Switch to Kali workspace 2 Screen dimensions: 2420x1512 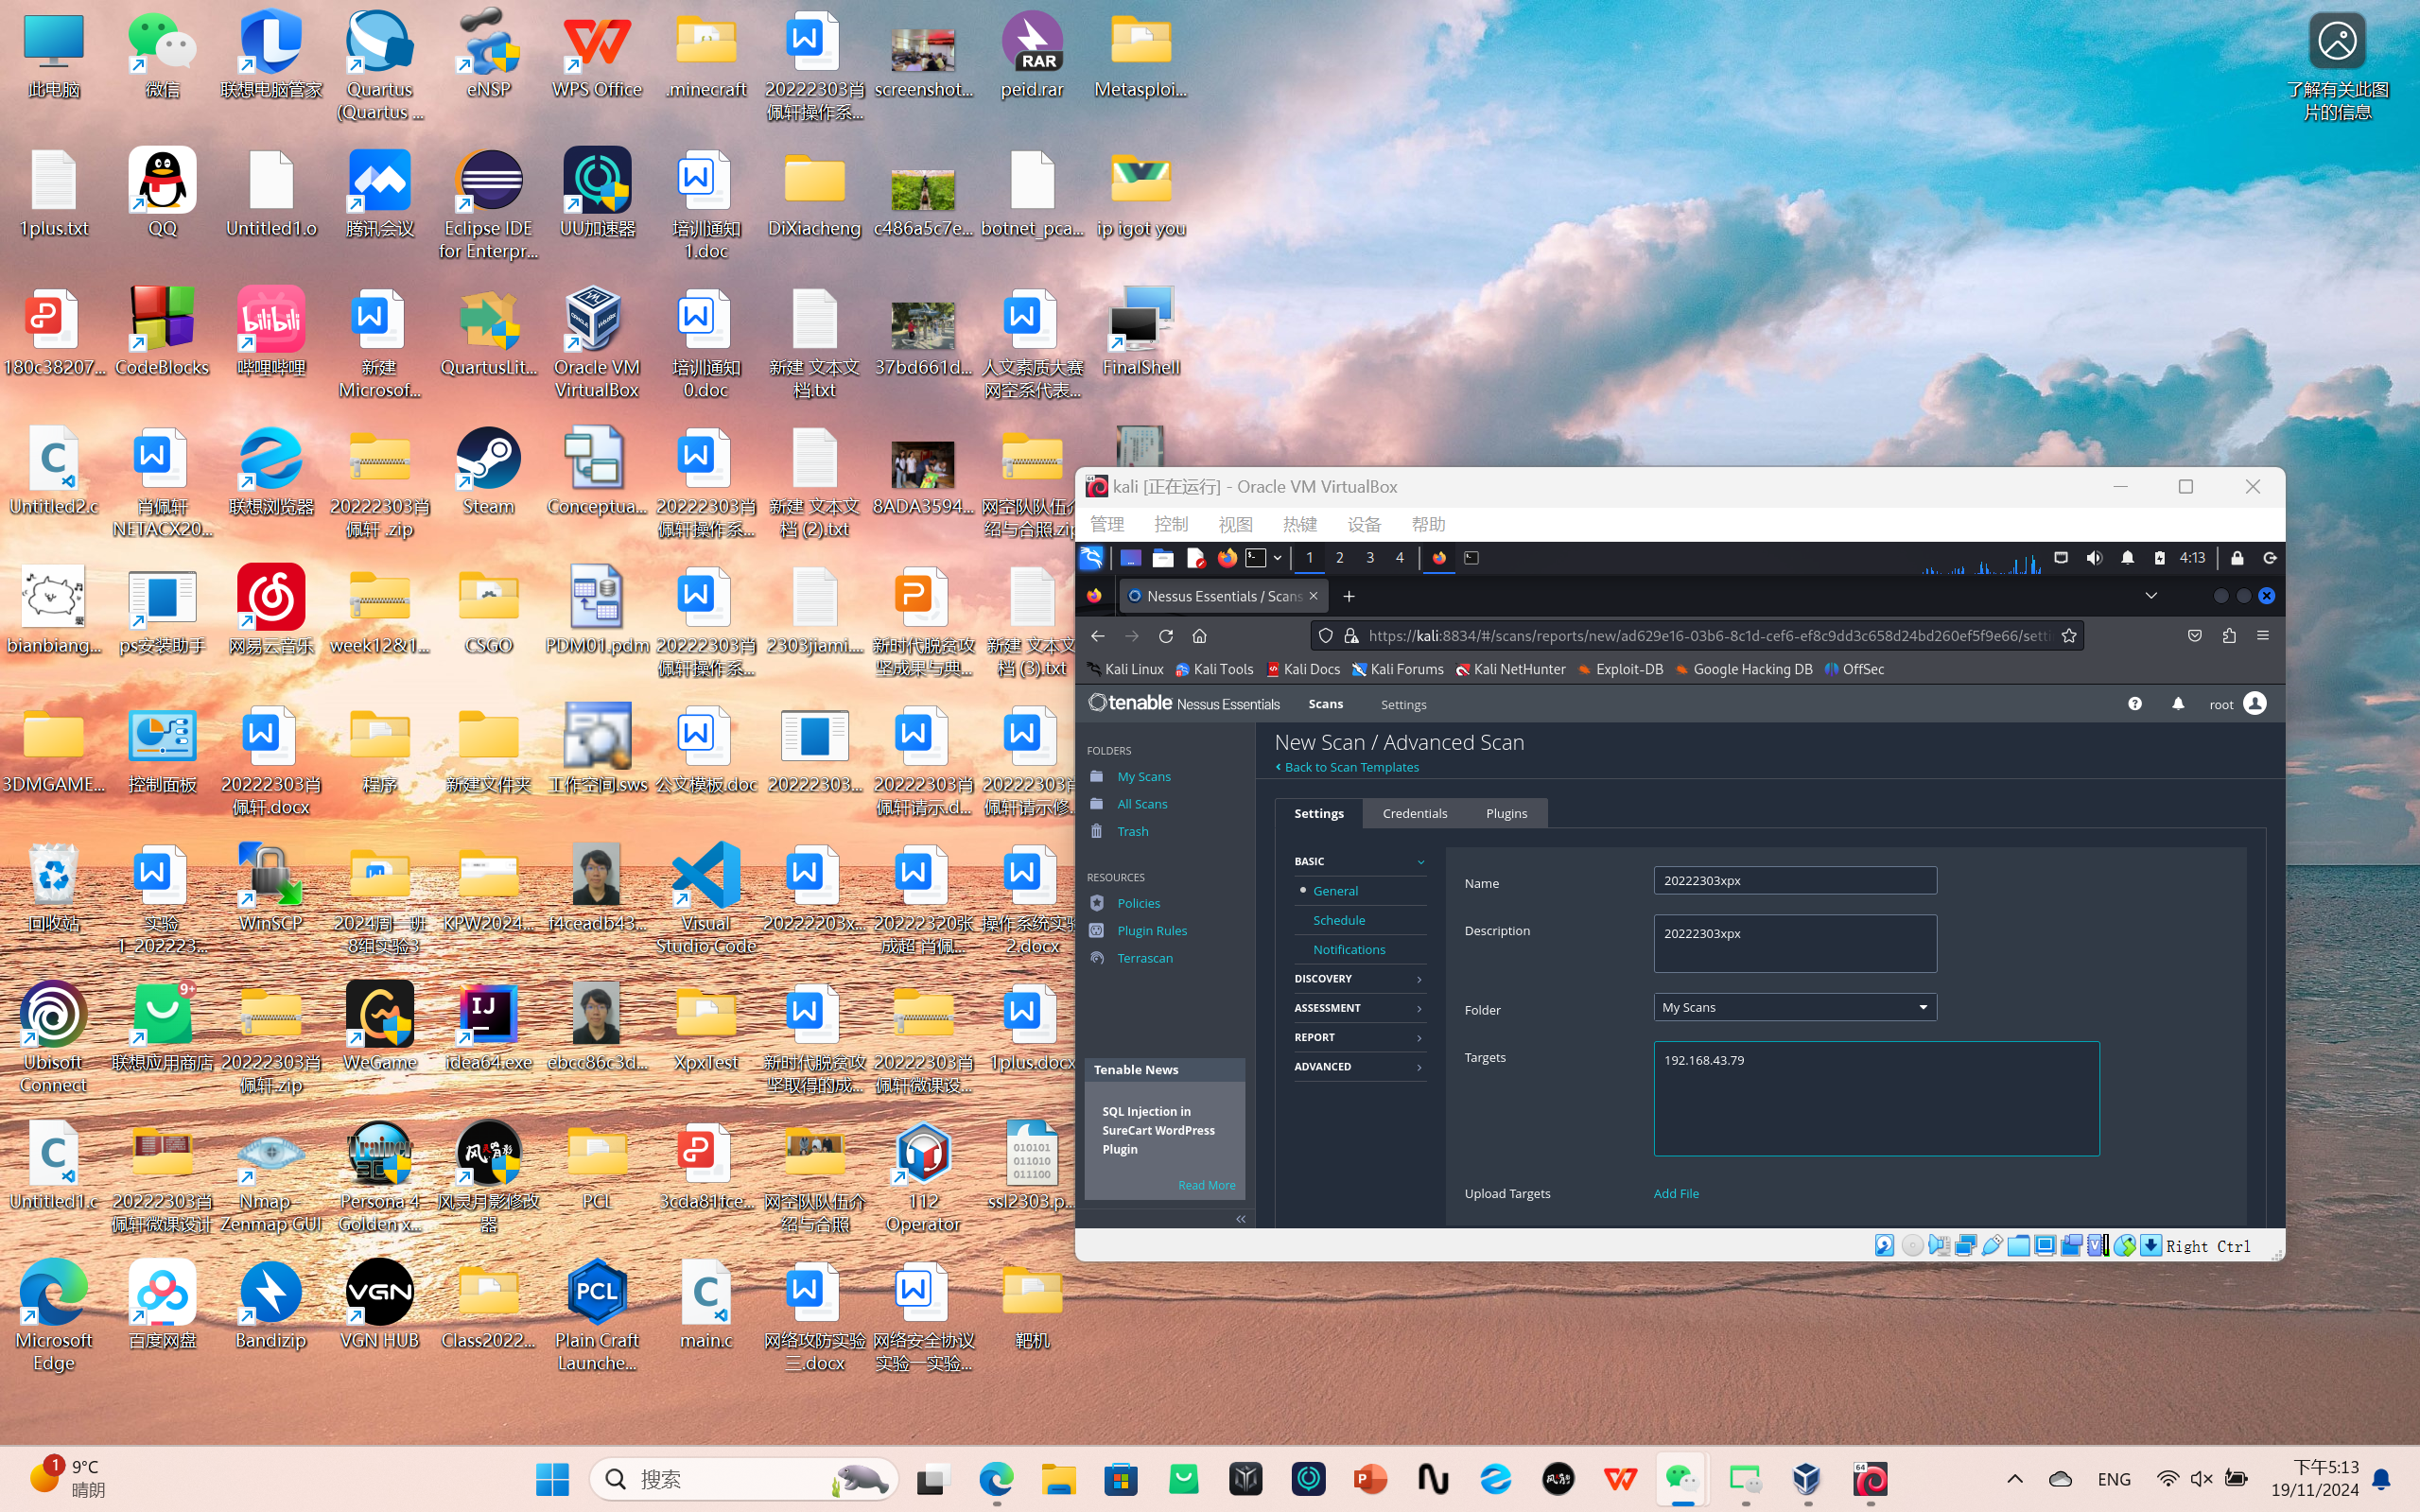tap(1340, 558)
